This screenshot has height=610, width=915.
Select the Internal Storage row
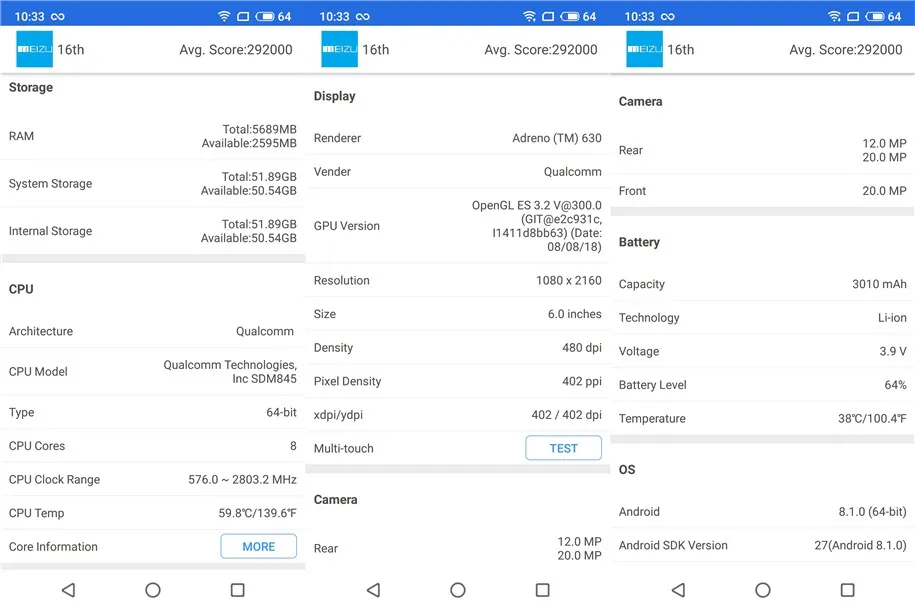pyautogui.click(x=152, y=231)
